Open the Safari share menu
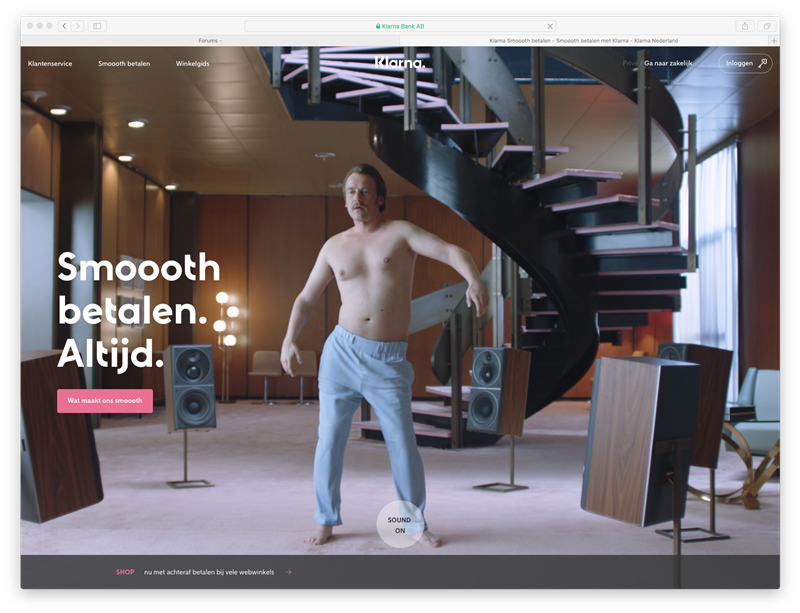The width and height of the screenshot is (800, 613). click(745, 25)
